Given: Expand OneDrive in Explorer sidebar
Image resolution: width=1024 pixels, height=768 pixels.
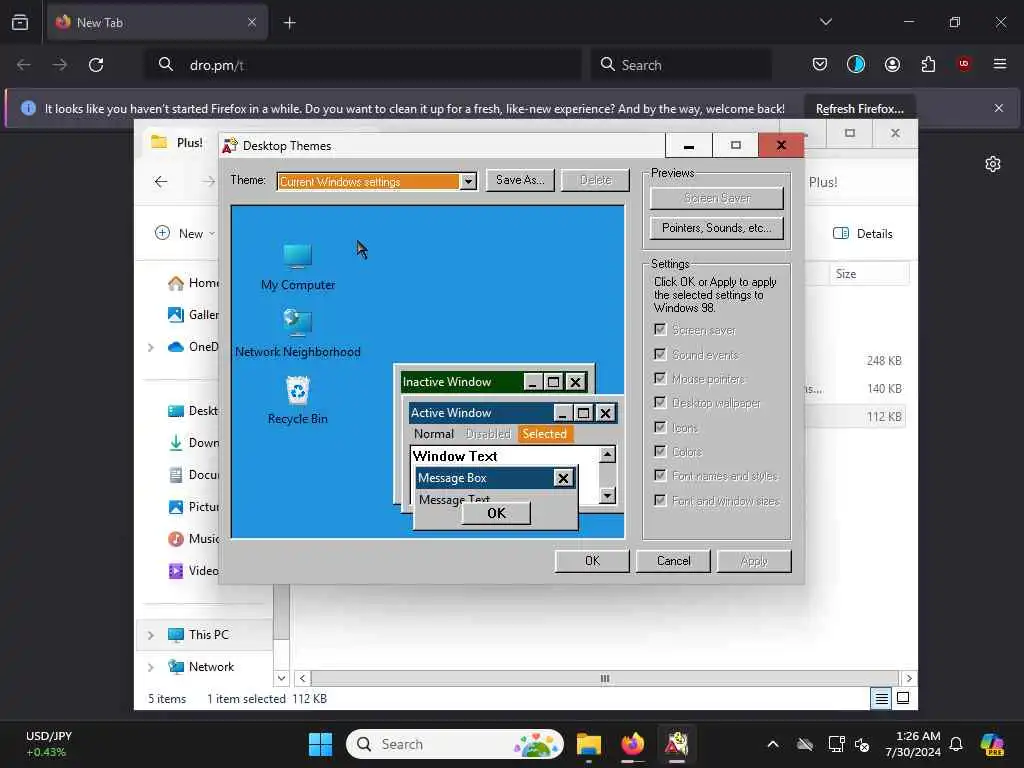Looking at the screenshot, I should click(x=151, y=347).
